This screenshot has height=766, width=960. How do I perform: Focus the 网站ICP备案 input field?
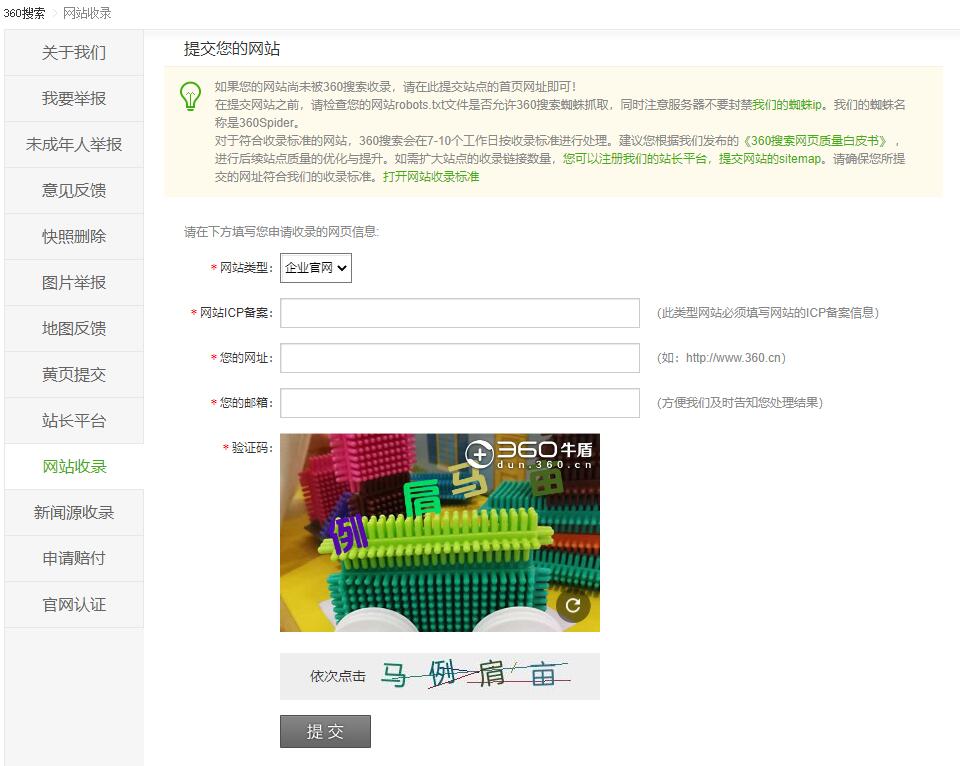tap(460, 313)
